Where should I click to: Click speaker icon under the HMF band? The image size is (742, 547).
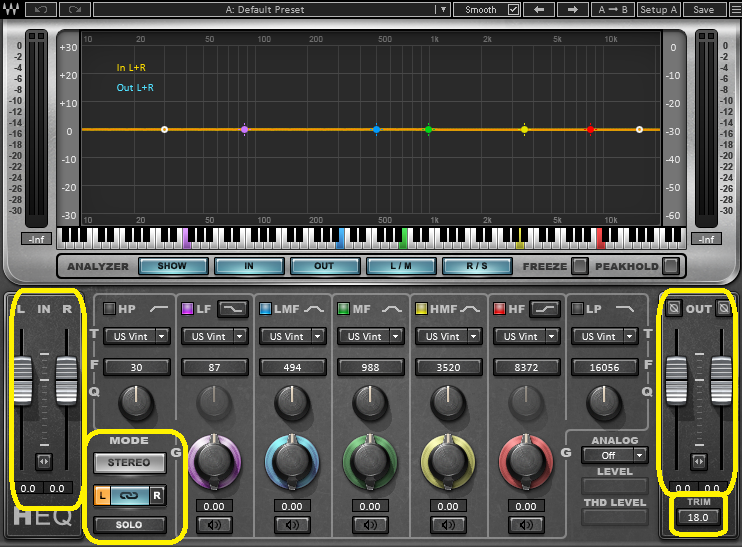(444, 524)
